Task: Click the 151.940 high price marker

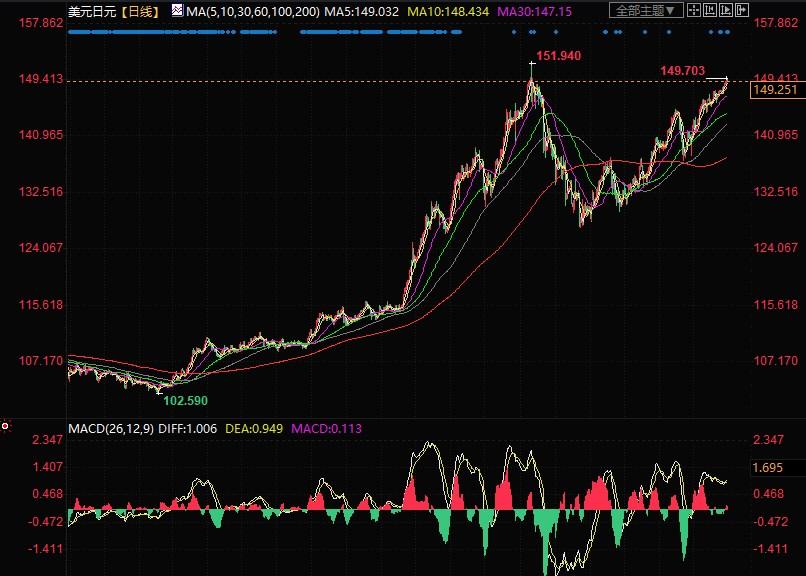Action: pos(558,55)
